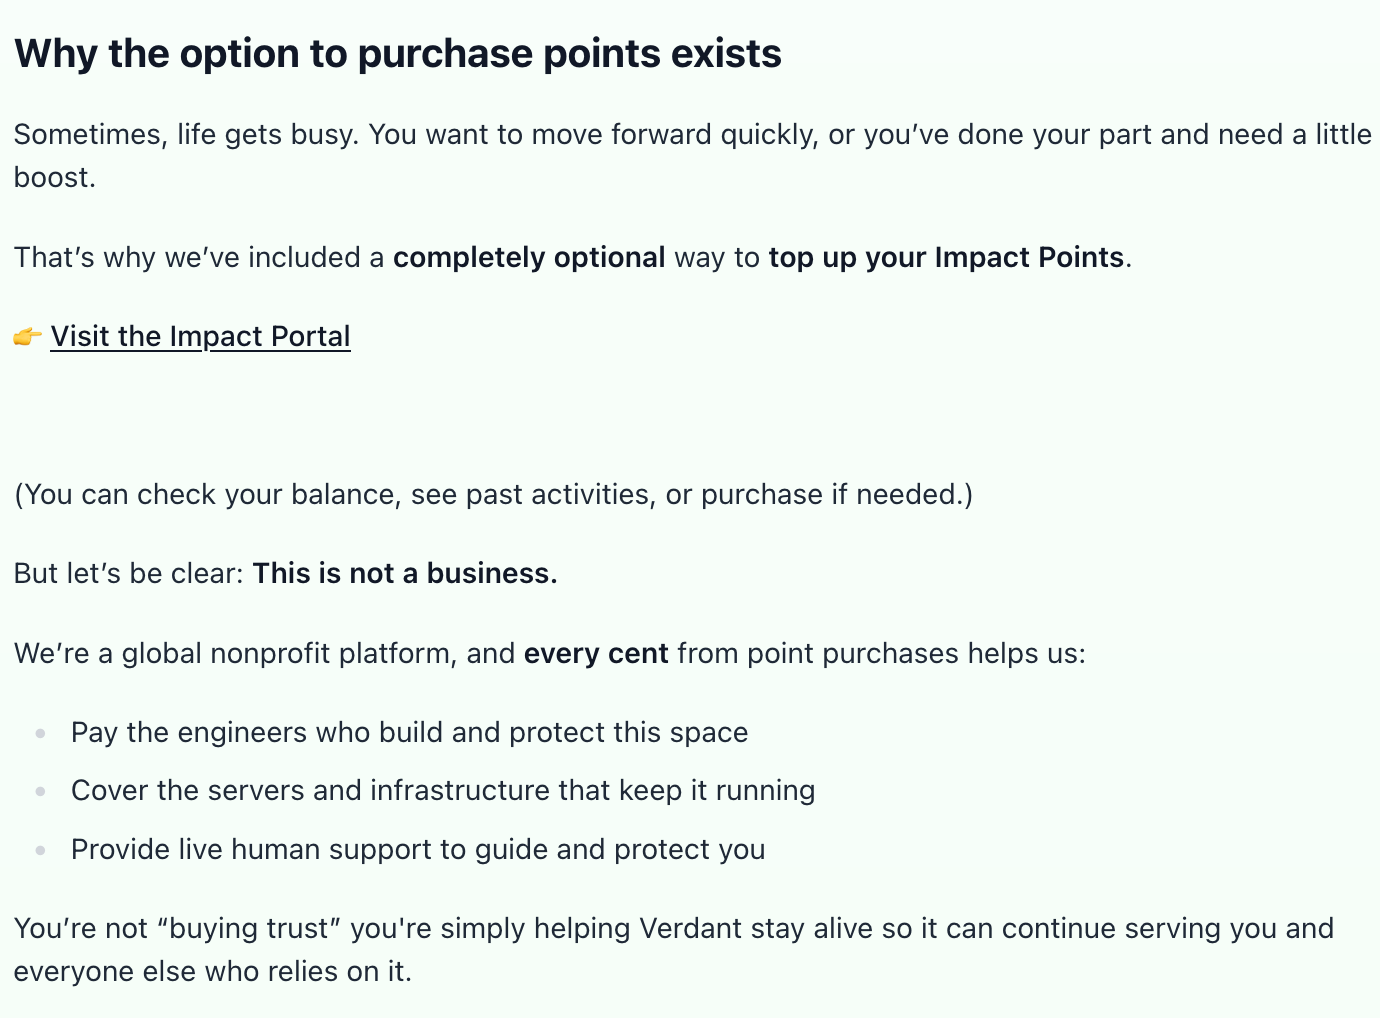Click the heading about purchasing points

click(397, 54)
